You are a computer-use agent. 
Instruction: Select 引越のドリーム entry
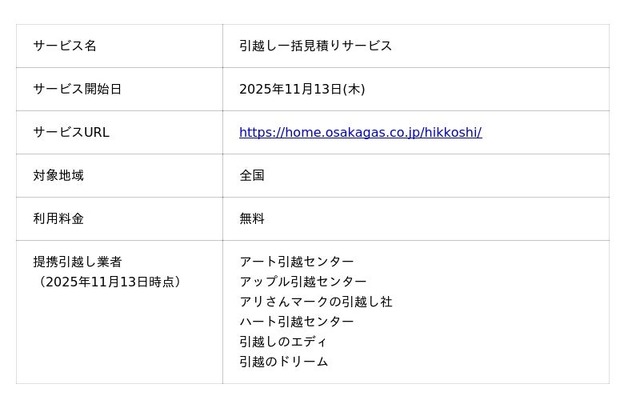click(283, 361)
